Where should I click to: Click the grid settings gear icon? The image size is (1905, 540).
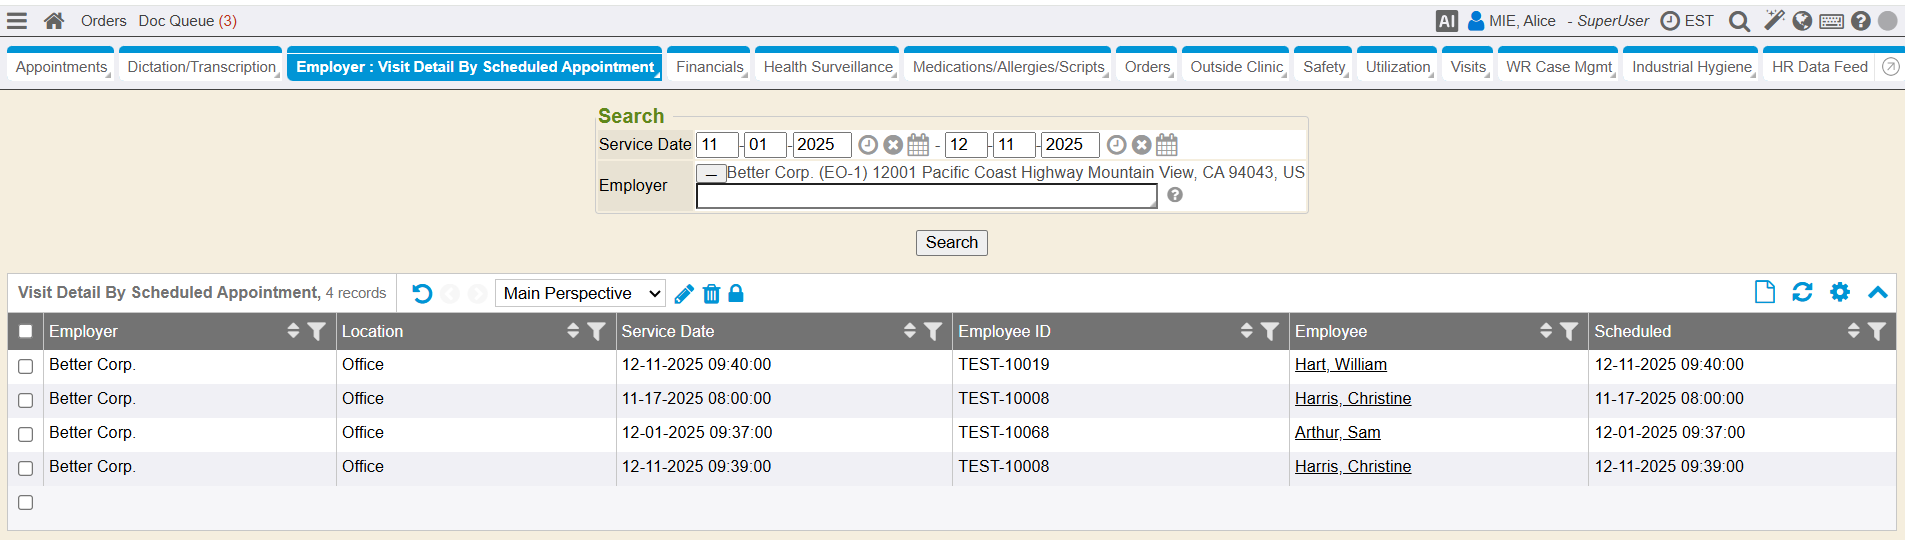(x=1839, y=292)
